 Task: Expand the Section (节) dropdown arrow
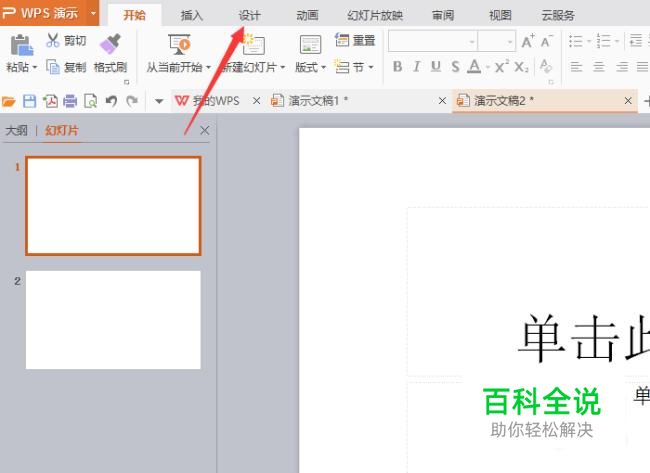(371, 67)
